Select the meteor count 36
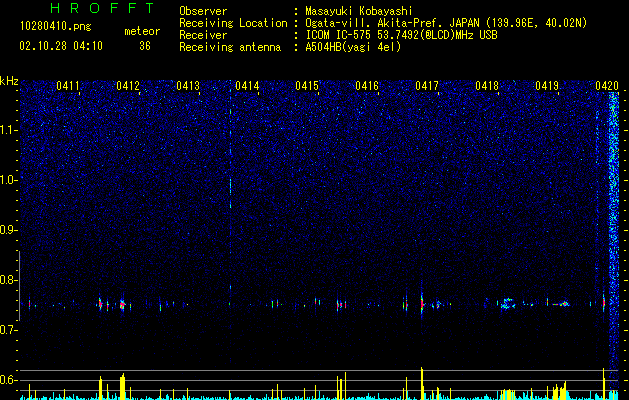Screen dimensions: 629x400 (145, 46)
